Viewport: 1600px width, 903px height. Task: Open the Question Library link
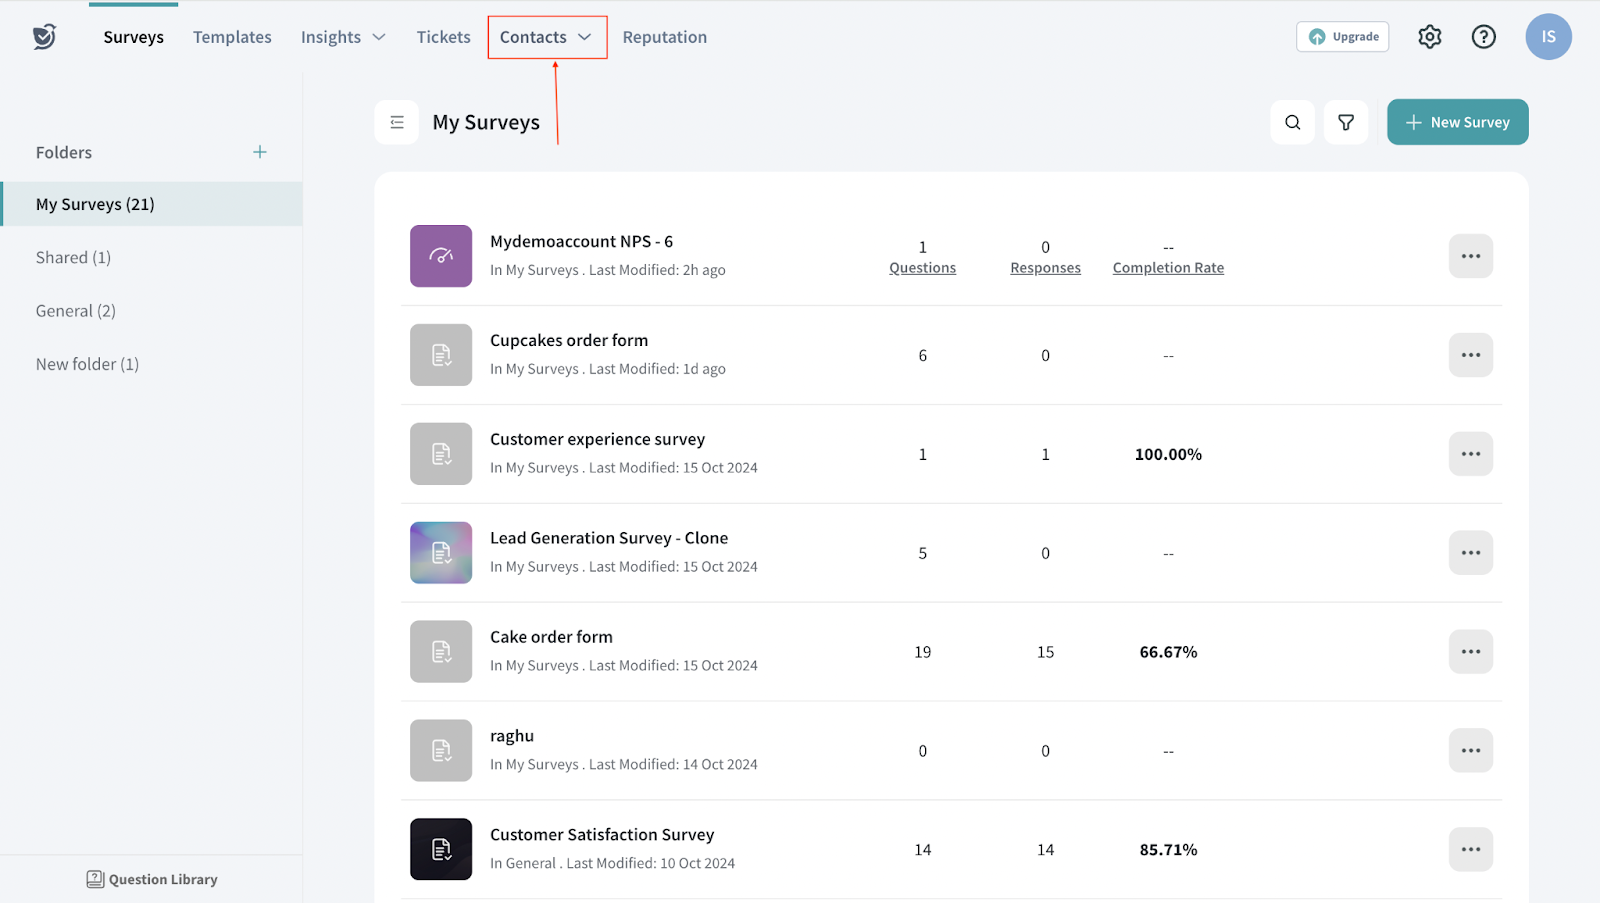coord(152,879)
